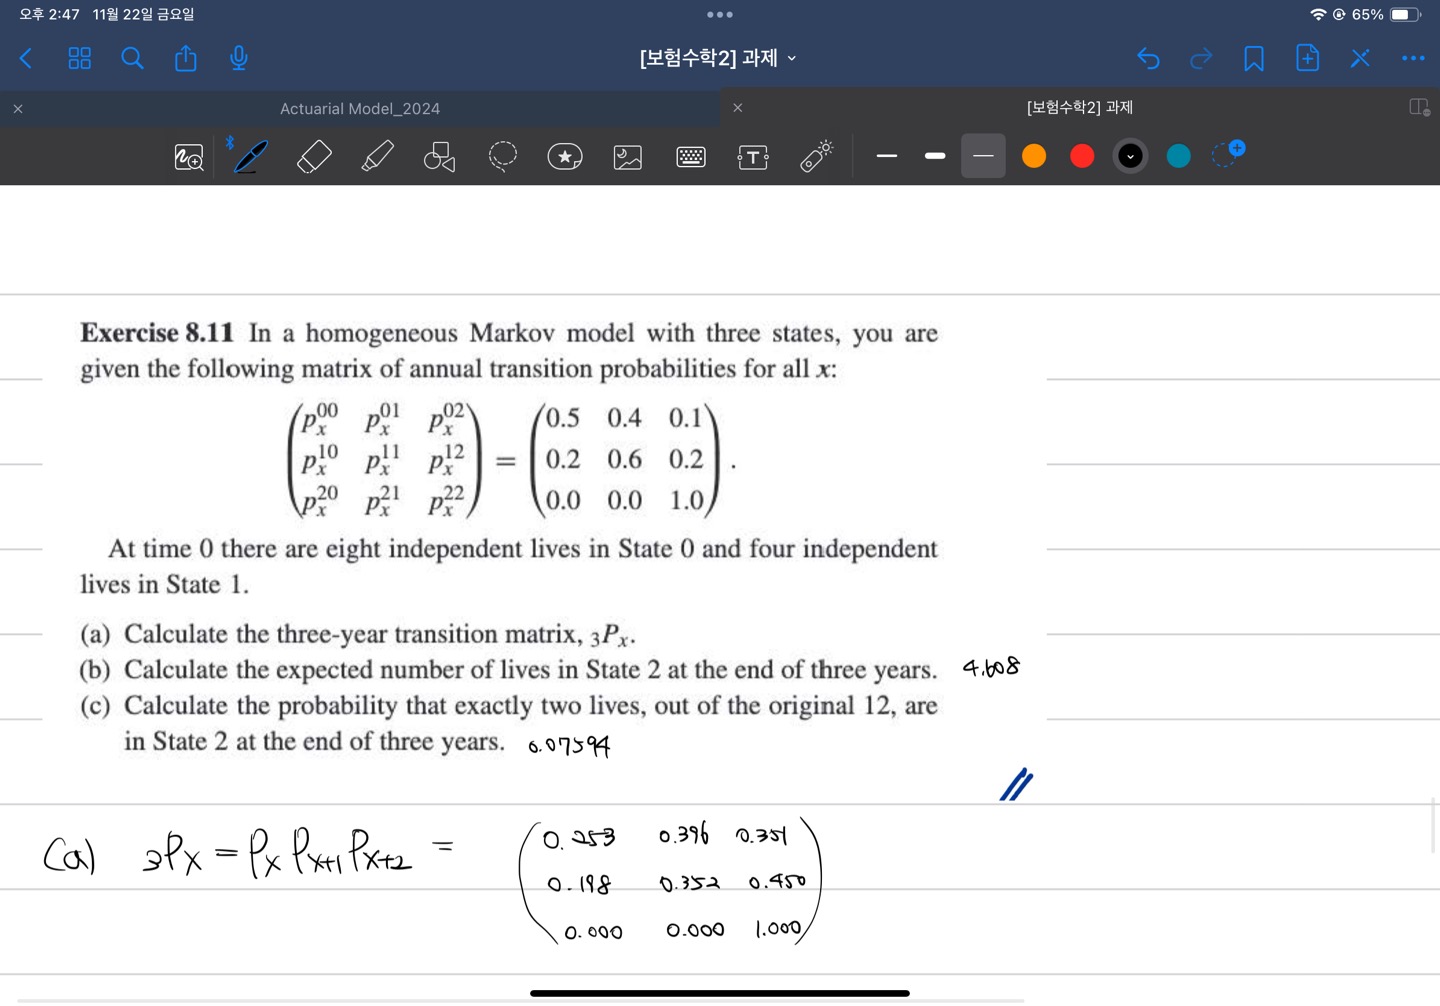Select the Image insert tool
Screen dimensions: 1440x1006
click(628, 157)
